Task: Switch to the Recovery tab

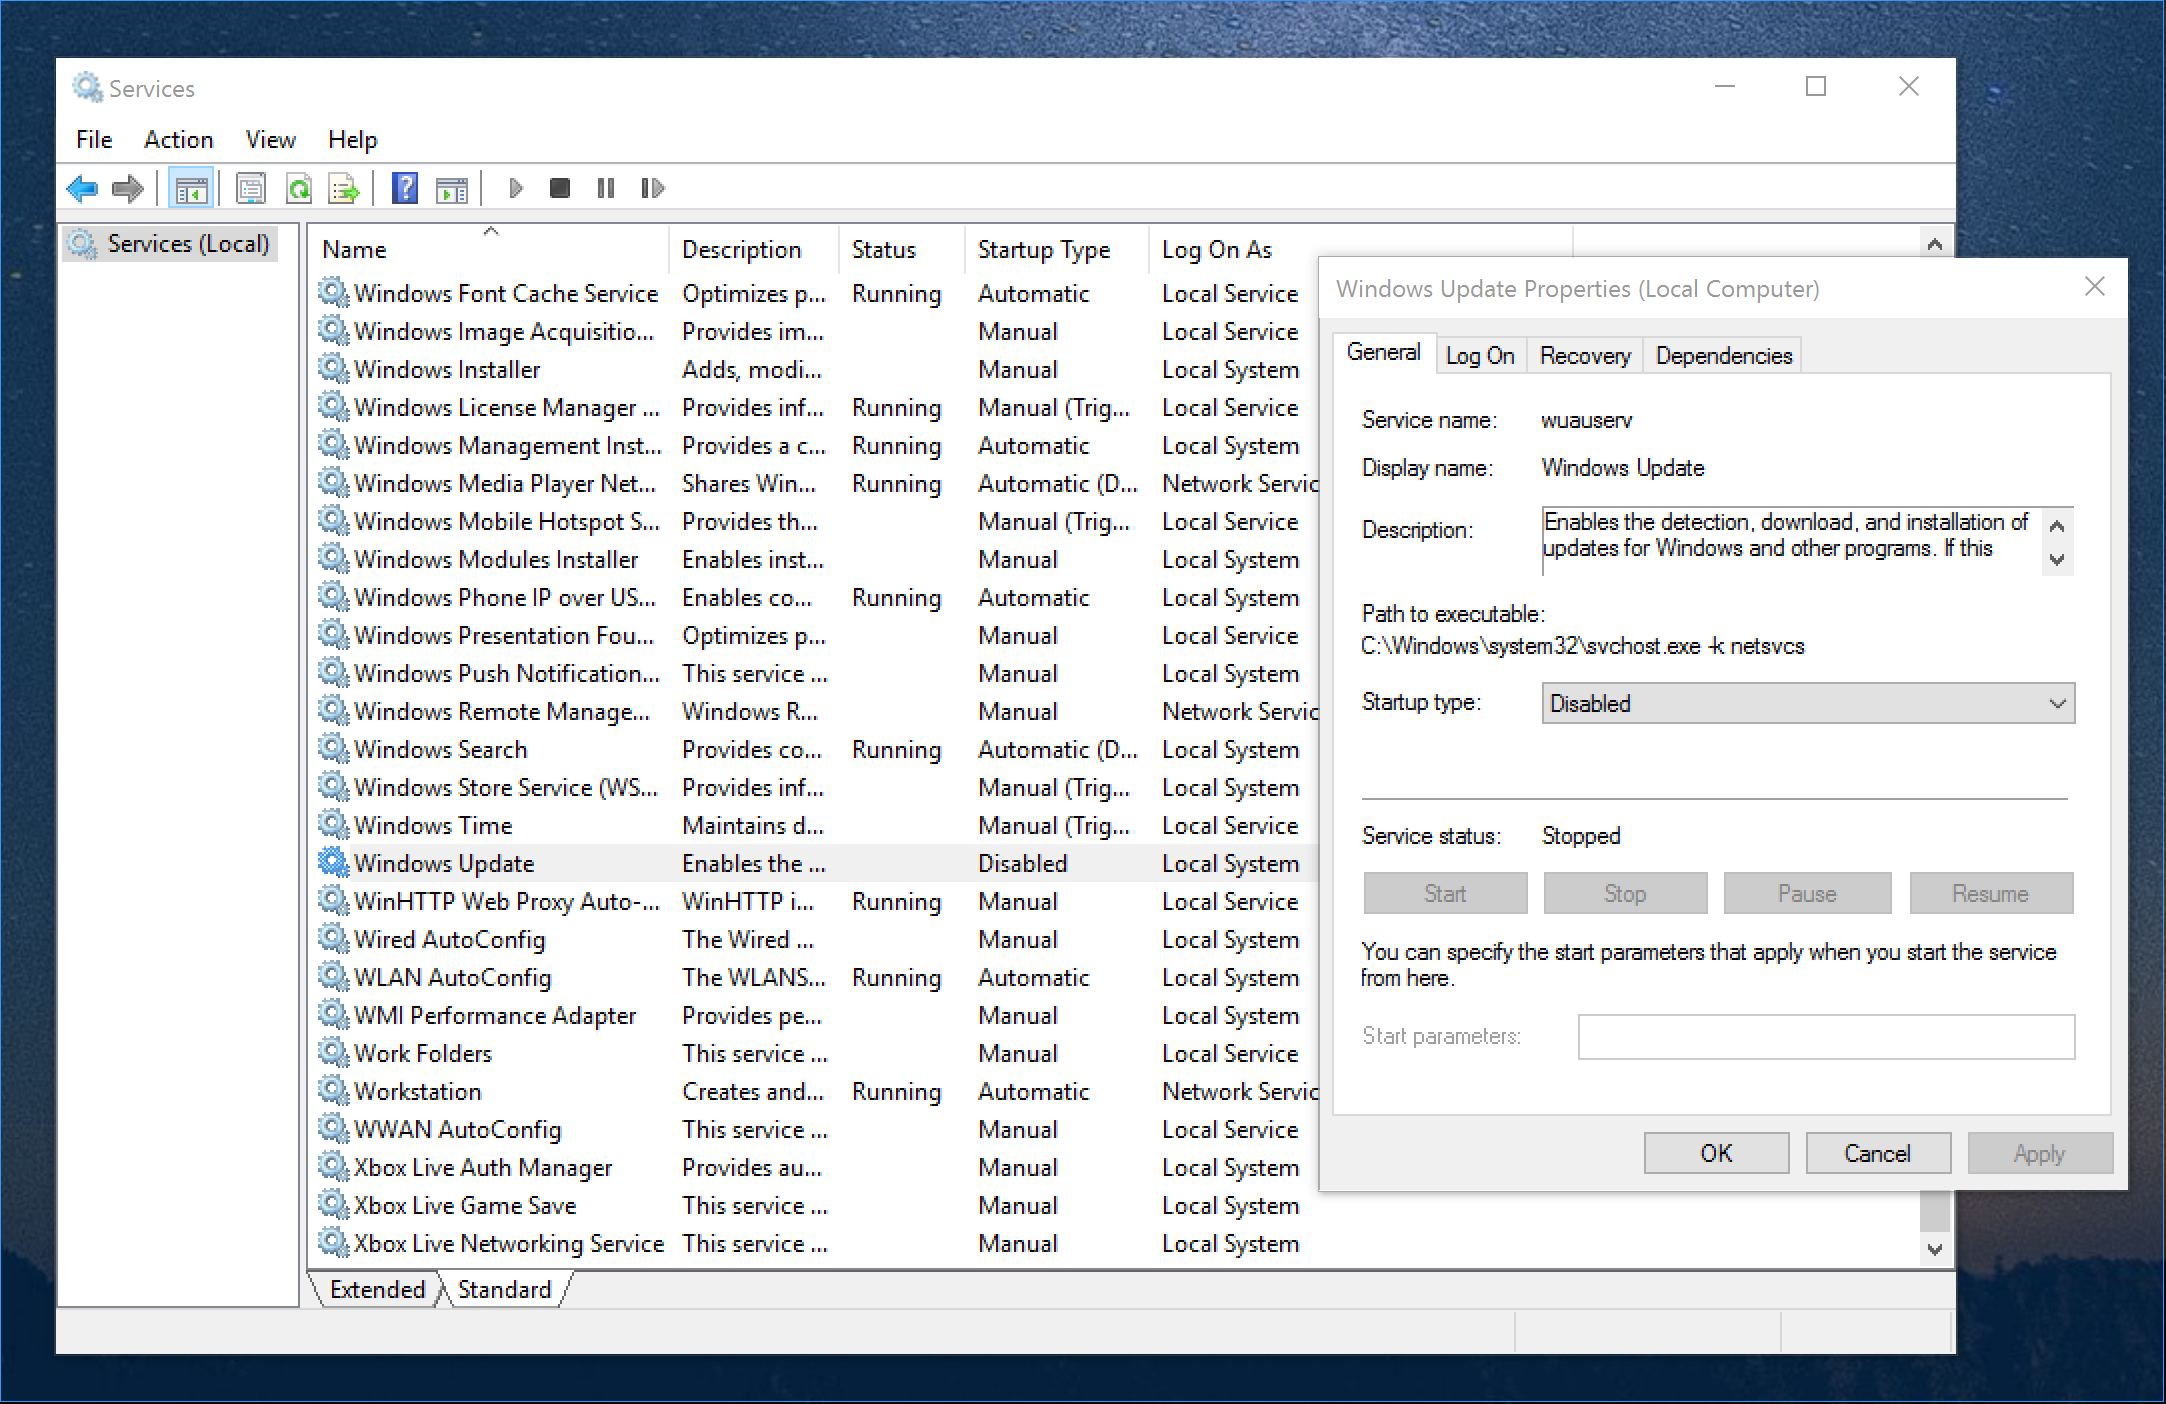Action: click(1584, 355)
